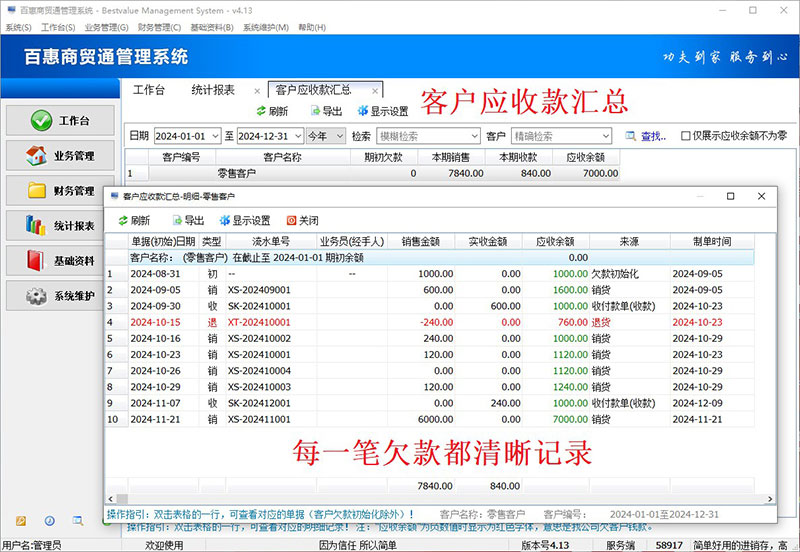Open 统计报表 chart icon in sidebar
The height and width of the screenshot is (552, 800).
click(x=36, y=225)
